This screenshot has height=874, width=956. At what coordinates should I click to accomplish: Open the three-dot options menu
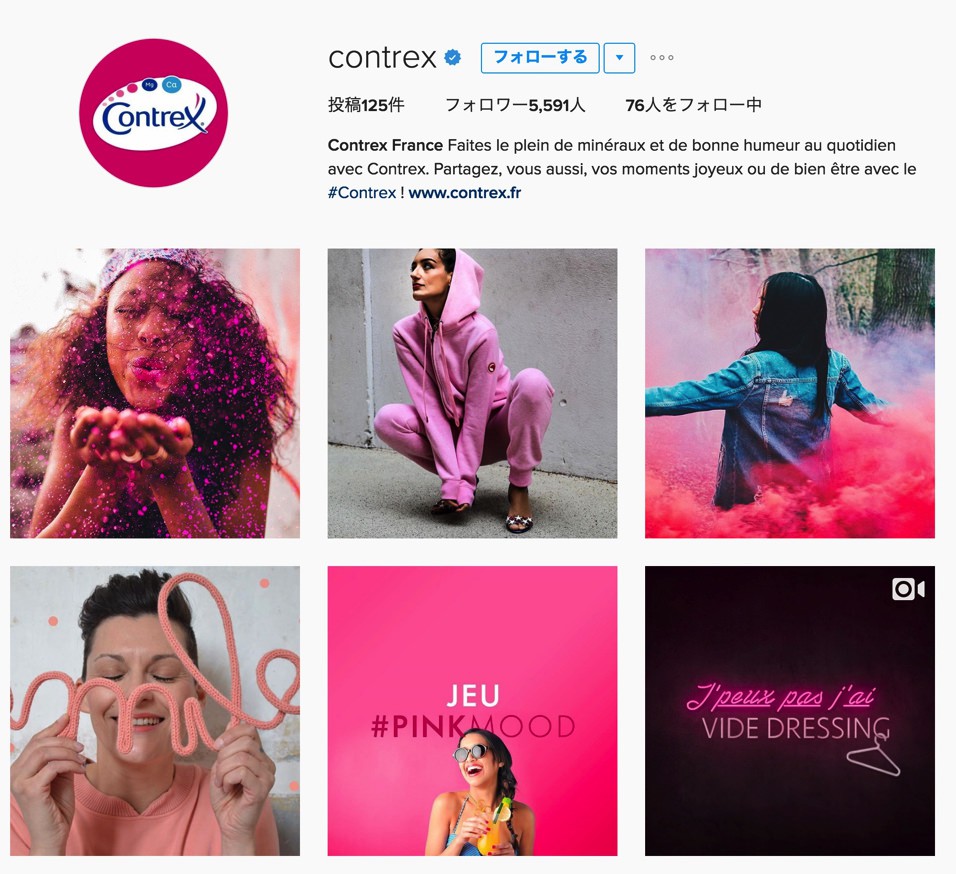coord(662,58)
